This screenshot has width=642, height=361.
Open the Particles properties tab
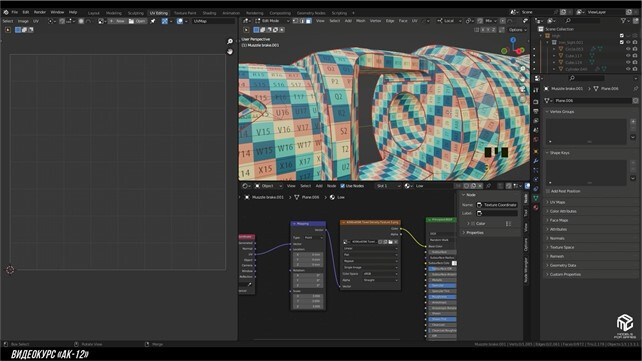(536, 170)
